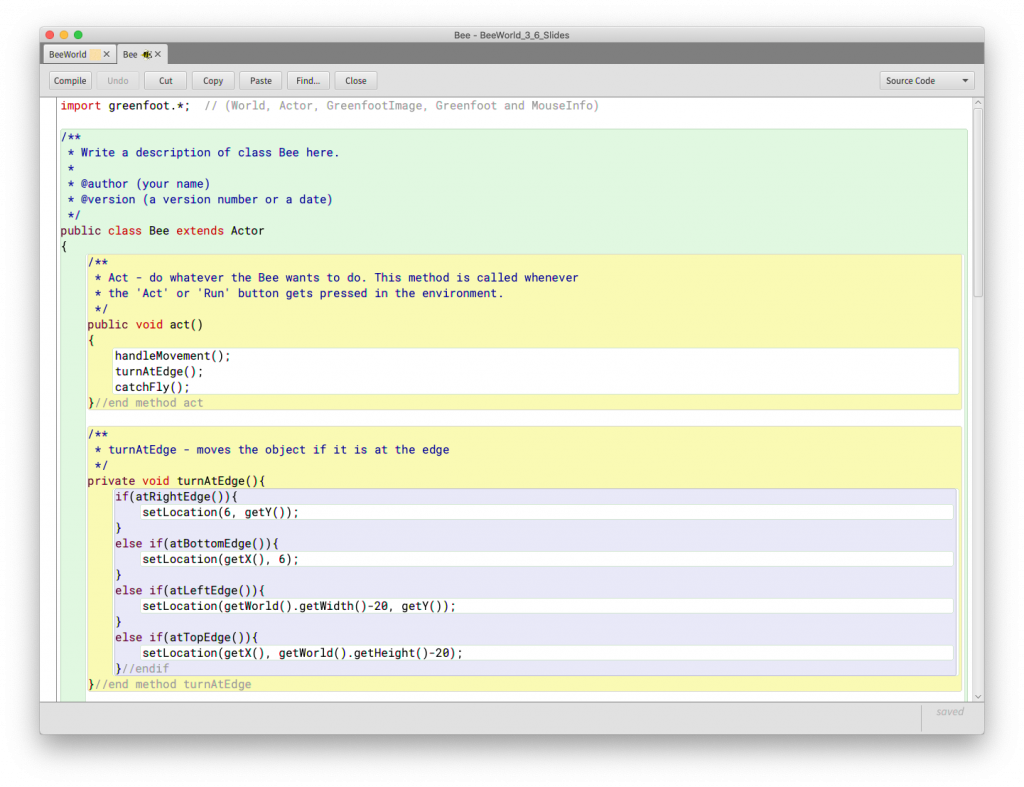The height and width of the screenshot is (787, 1024).
Task: Click the bee icon on the Bee tab
Action: [146, 54]
